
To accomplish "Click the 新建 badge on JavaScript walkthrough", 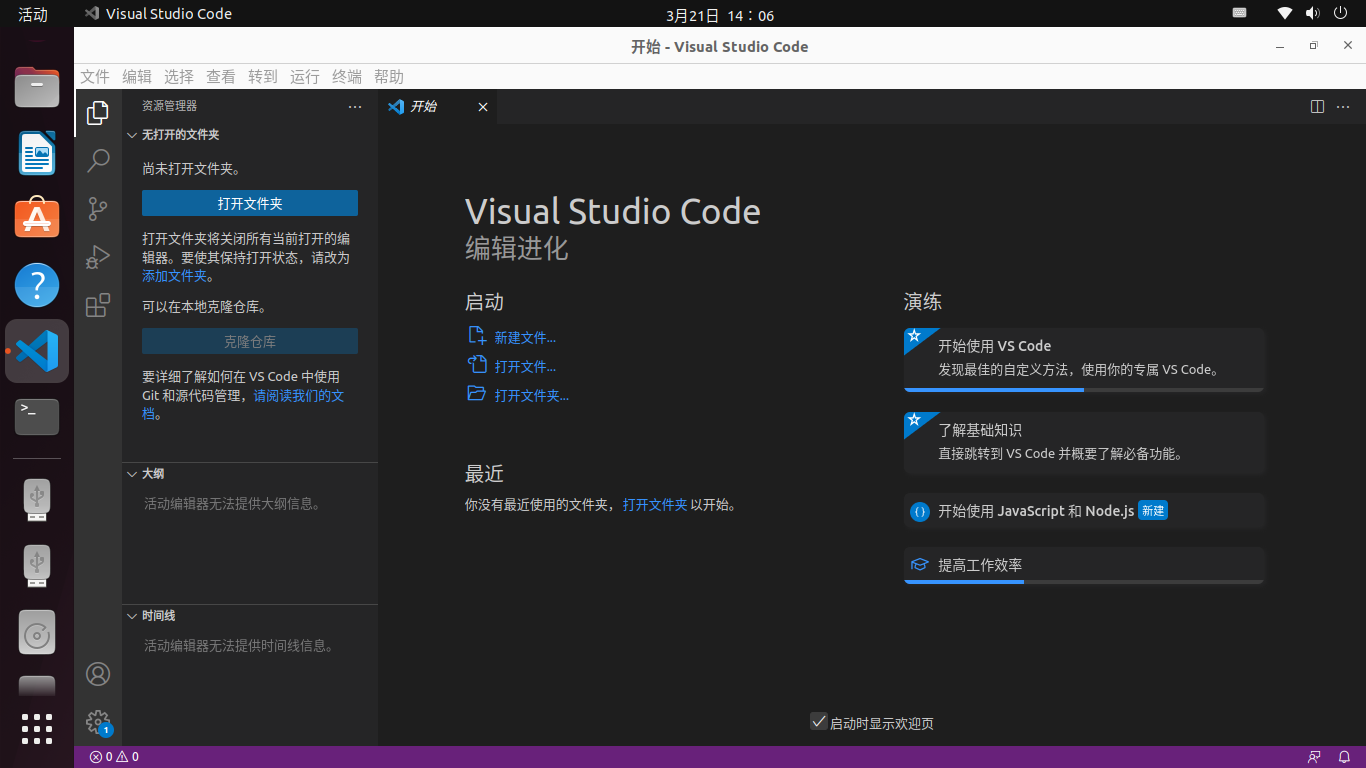I will 1153,510.
